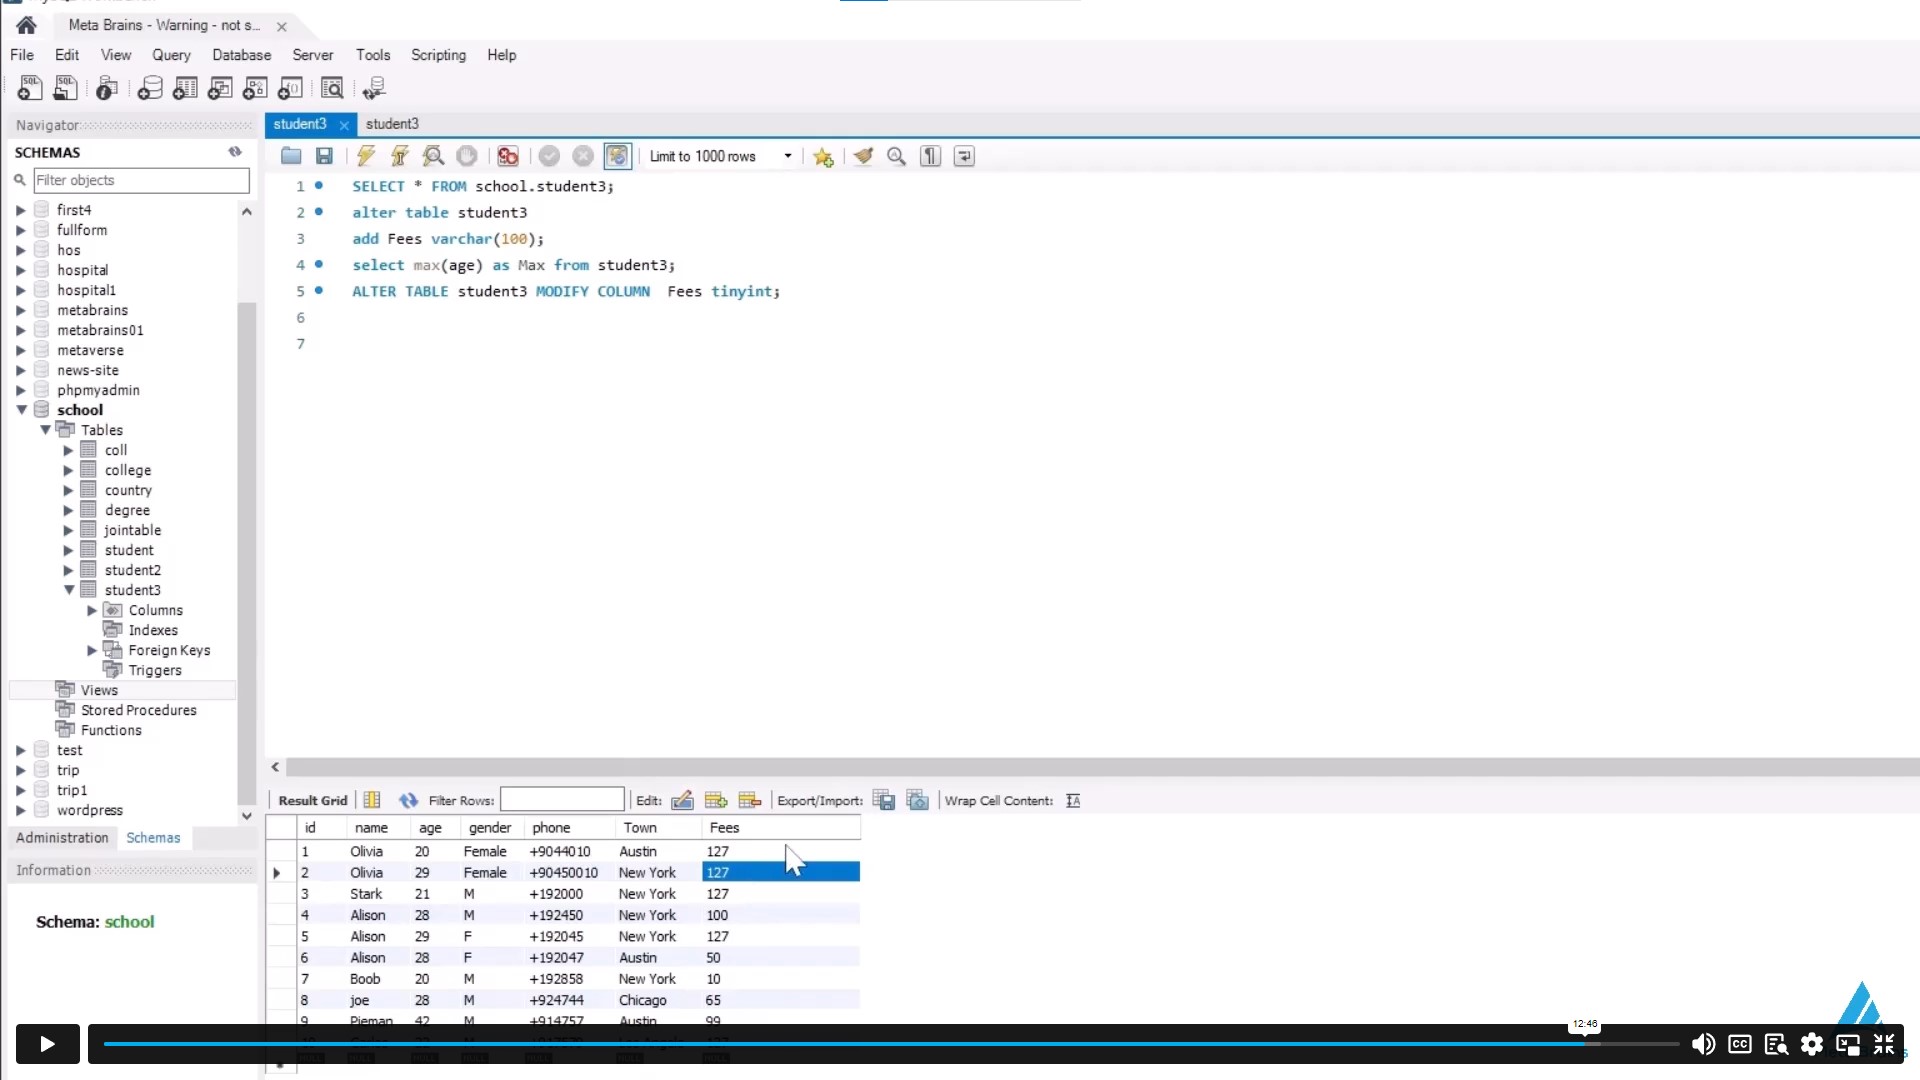Stop the executing query hand icon
This screenshot has width=1920, height=1080.
pyautogui.click(x=466, y=156)
